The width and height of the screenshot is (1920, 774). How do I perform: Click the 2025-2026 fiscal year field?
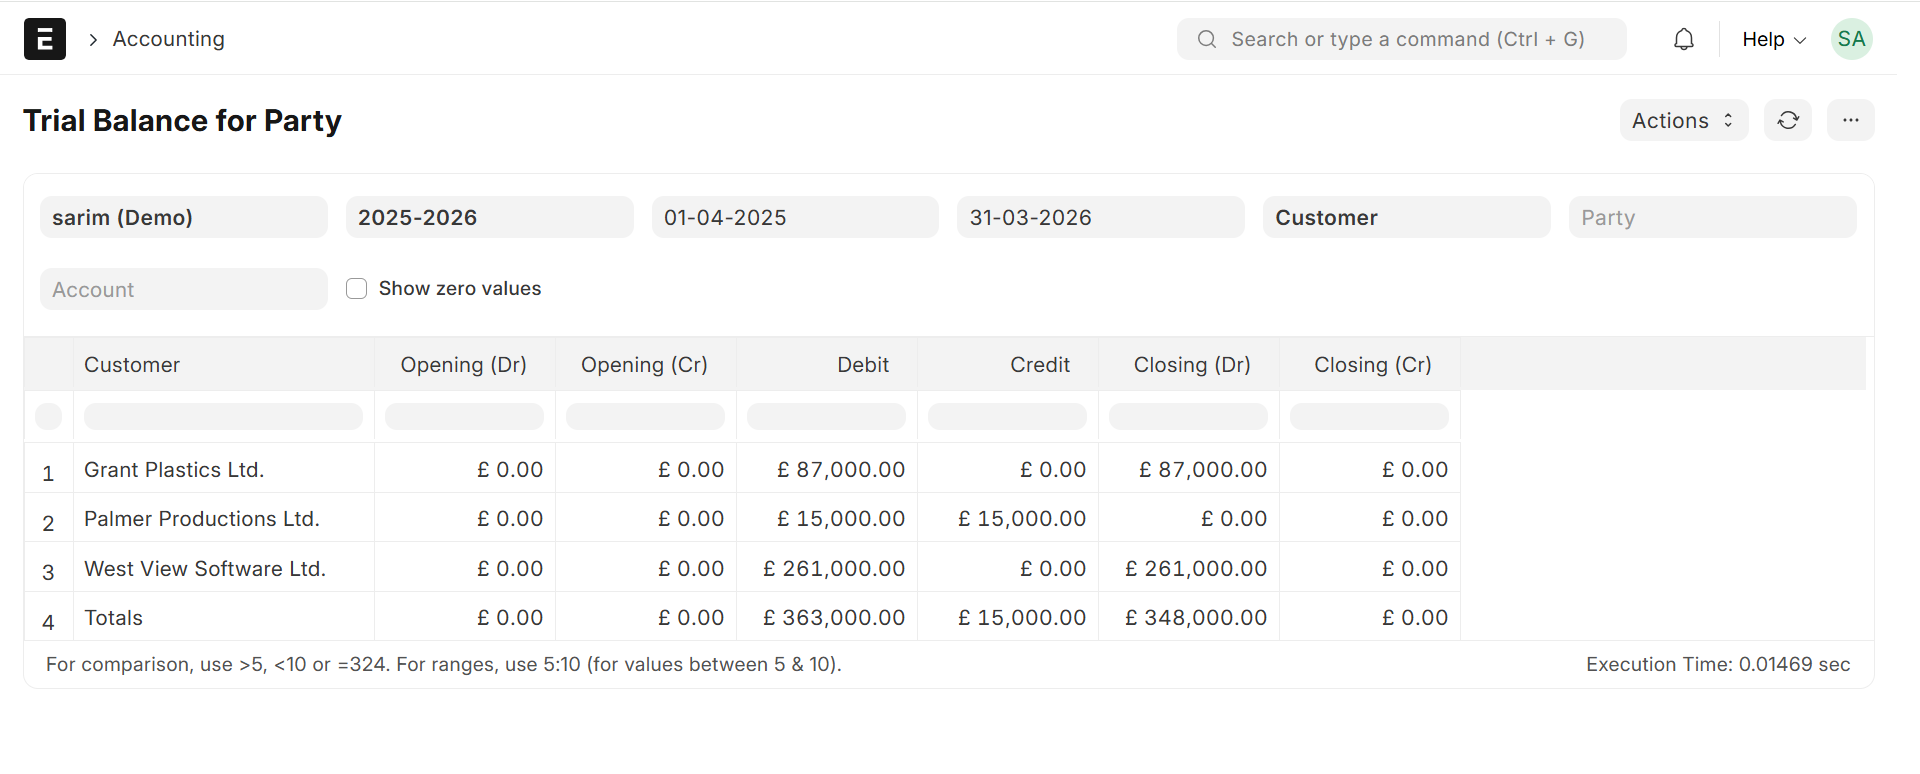tap(489, 217)
